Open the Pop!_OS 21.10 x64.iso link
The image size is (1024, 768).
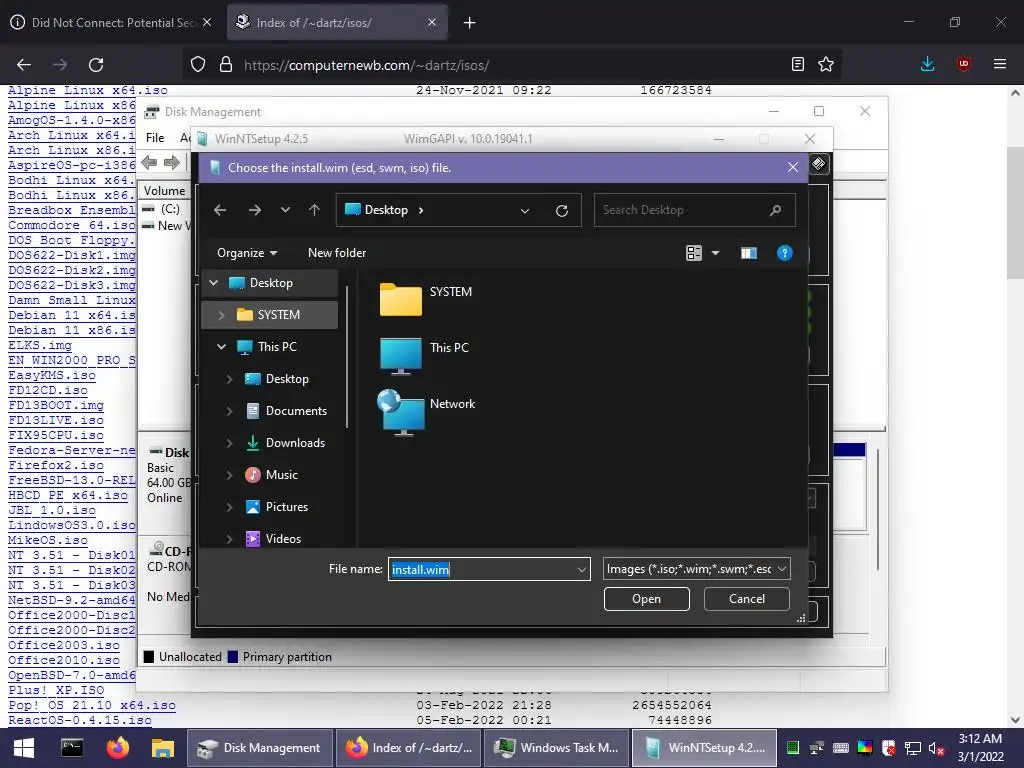[91, 705]
